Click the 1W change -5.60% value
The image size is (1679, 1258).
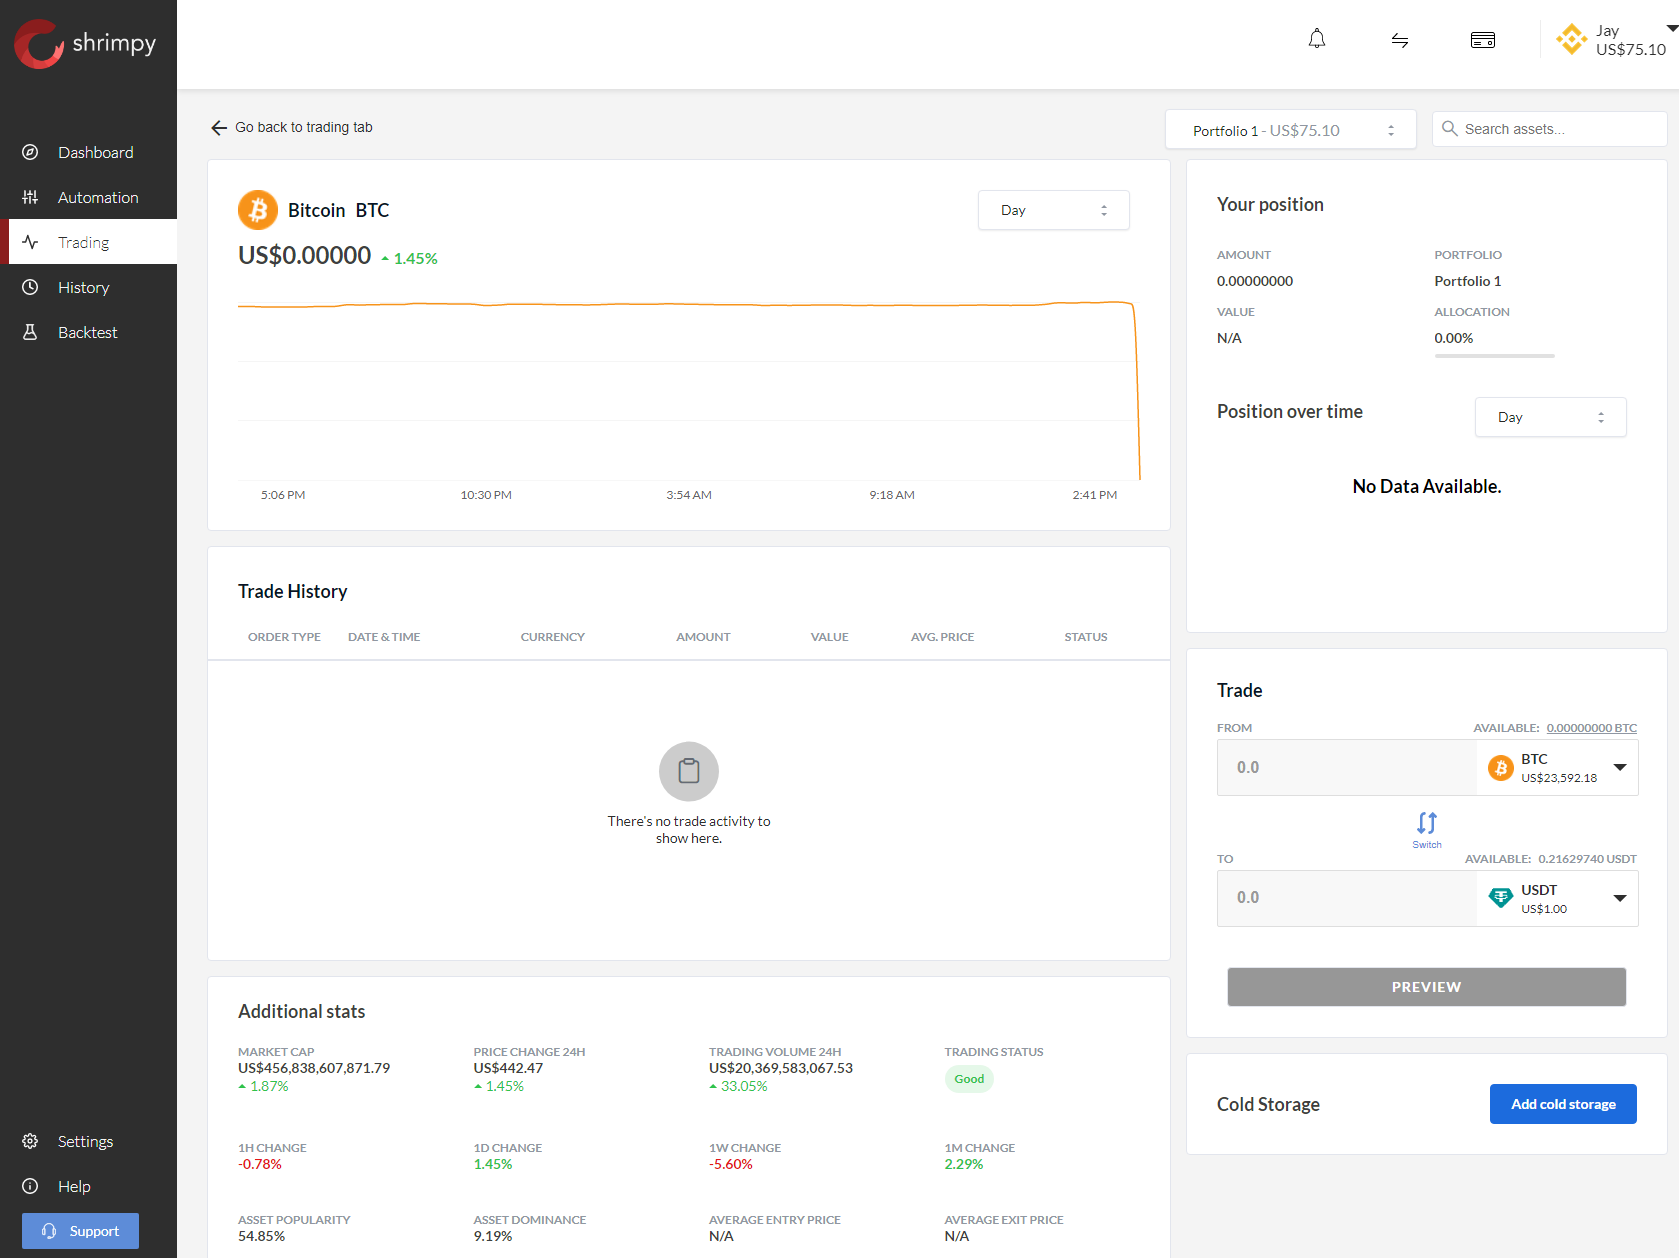pos(731,1164)
